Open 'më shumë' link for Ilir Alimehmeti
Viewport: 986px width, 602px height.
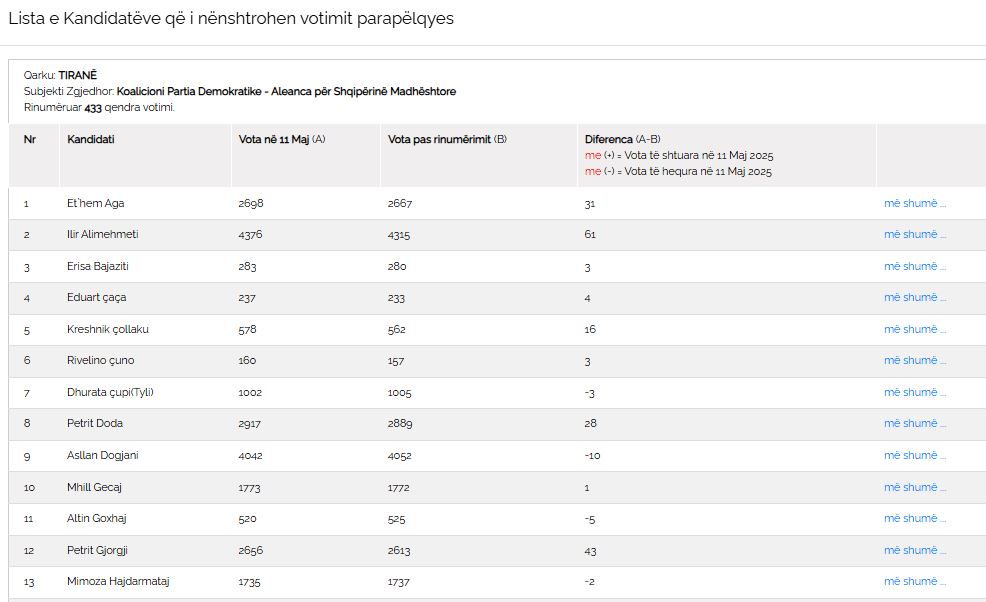pos(914,234)
